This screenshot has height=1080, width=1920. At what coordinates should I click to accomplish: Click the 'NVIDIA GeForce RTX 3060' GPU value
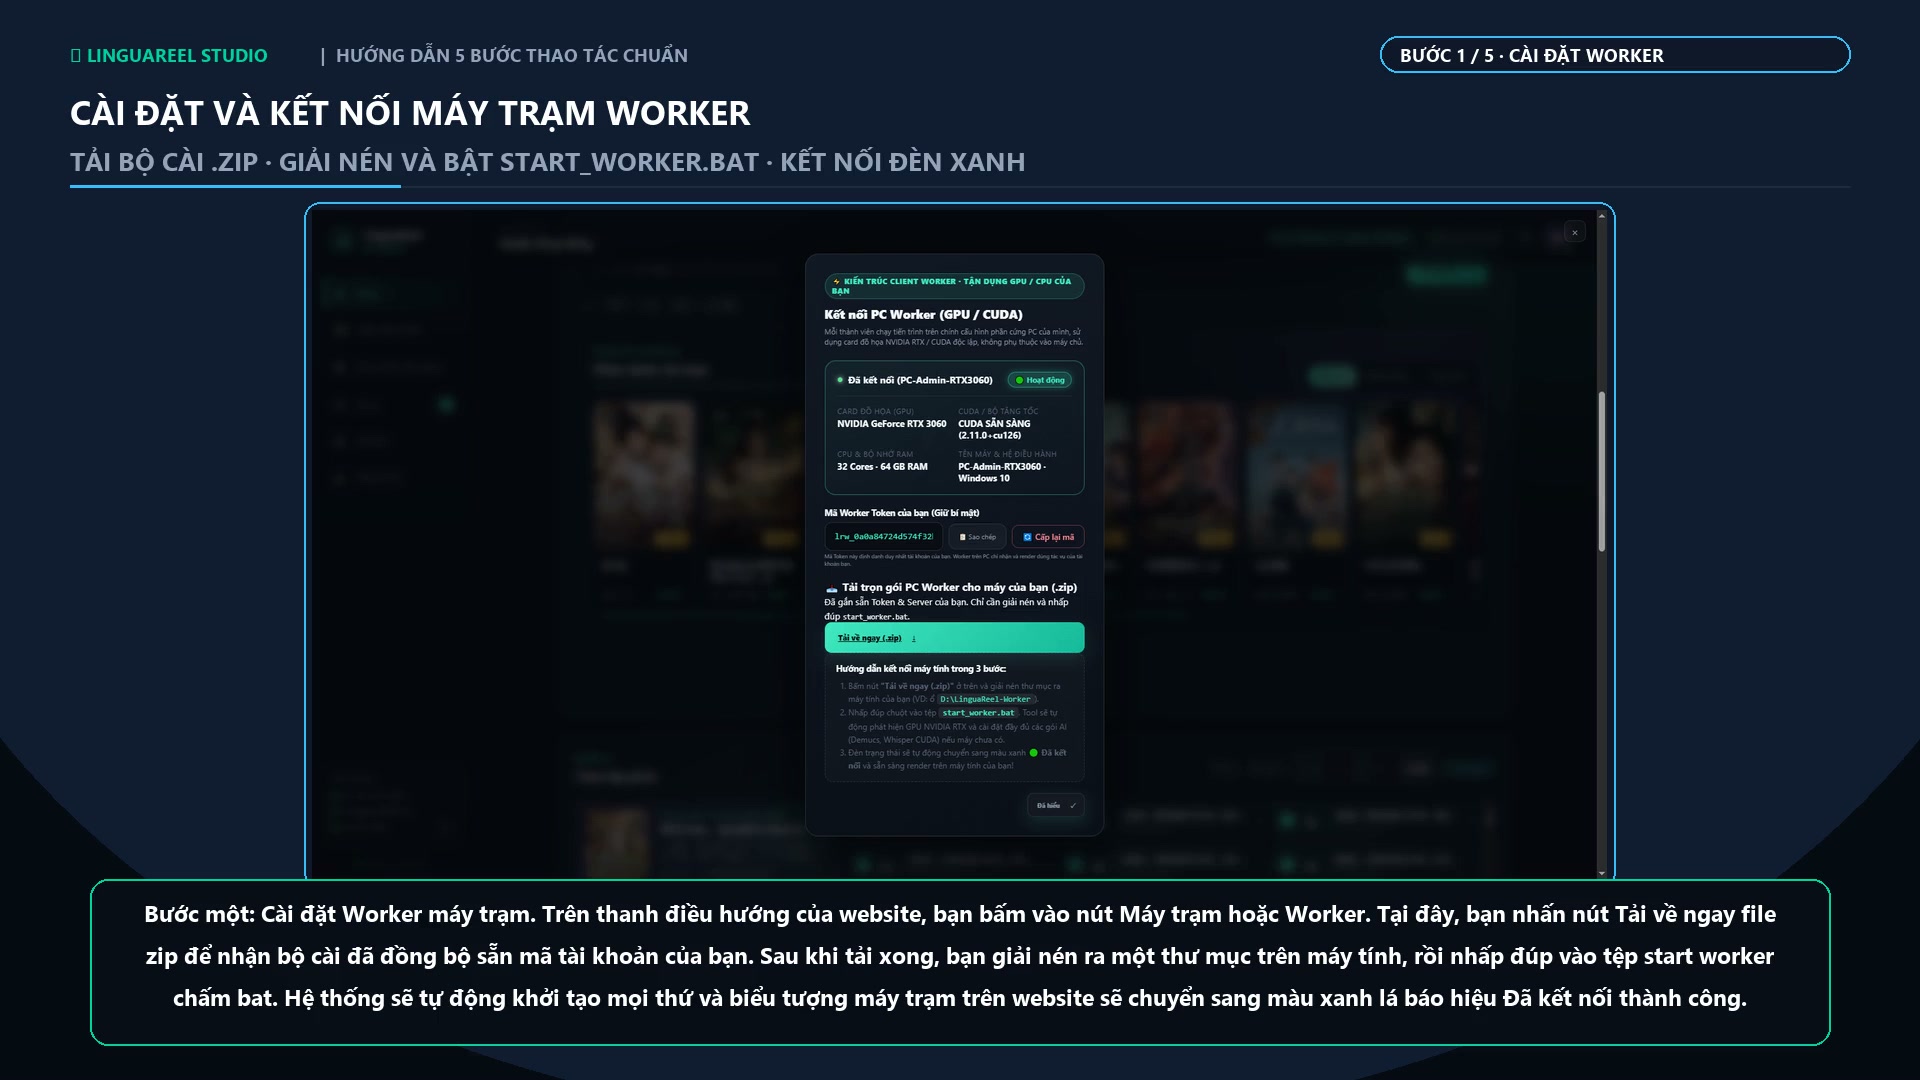(891, 424)
